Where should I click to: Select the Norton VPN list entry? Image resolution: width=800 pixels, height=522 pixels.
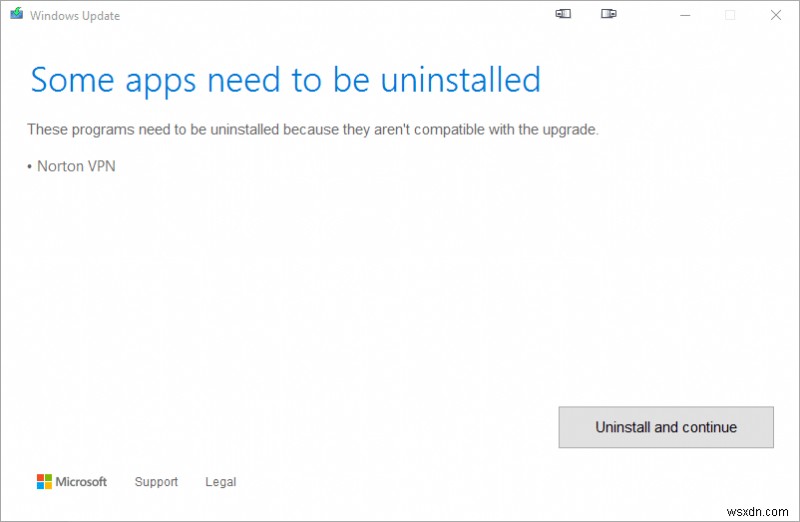(x=71, y=166)
